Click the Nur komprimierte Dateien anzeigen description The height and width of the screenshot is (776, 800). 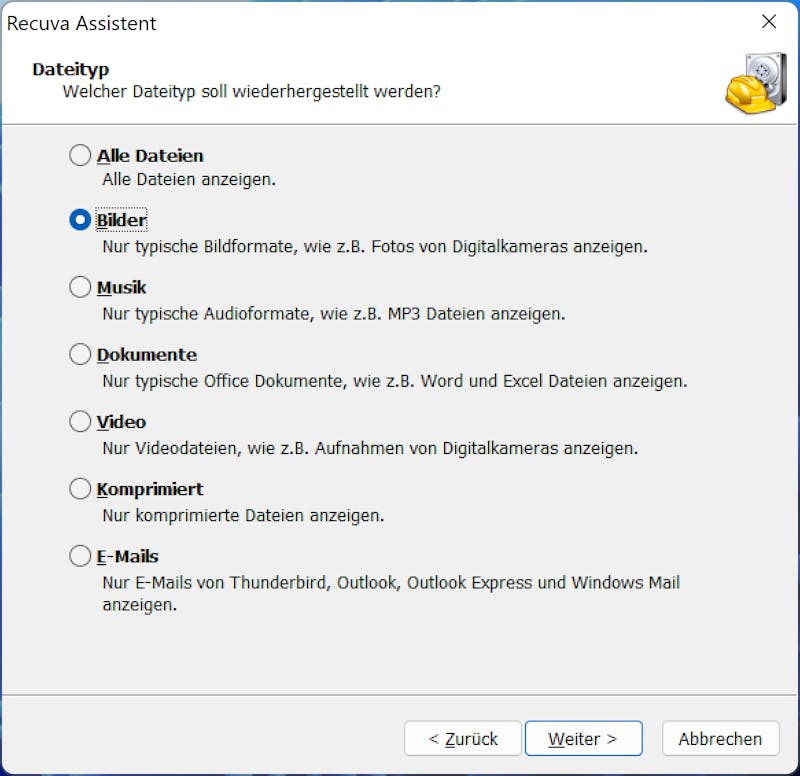(243, 515)
